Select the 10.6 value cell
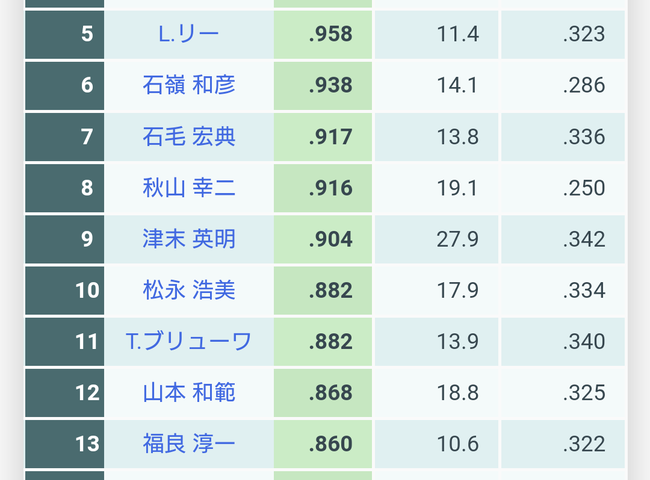 (458, 444)
